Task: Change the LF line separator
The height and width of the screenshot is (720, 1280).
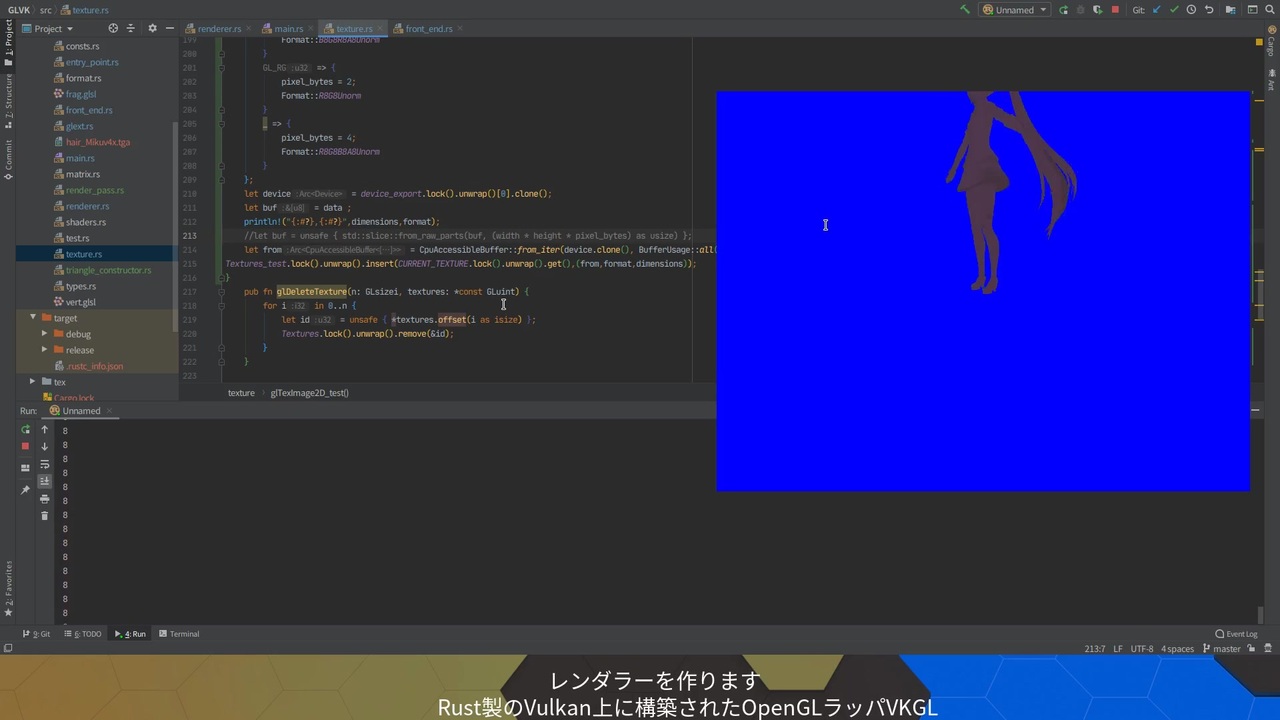Action: coord(1118,649)
